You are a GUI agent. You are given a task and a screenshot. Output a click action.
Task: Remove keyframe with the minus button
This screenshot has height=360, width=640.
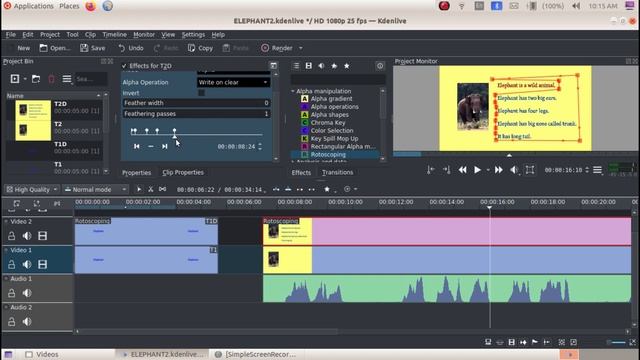point(151,146)
